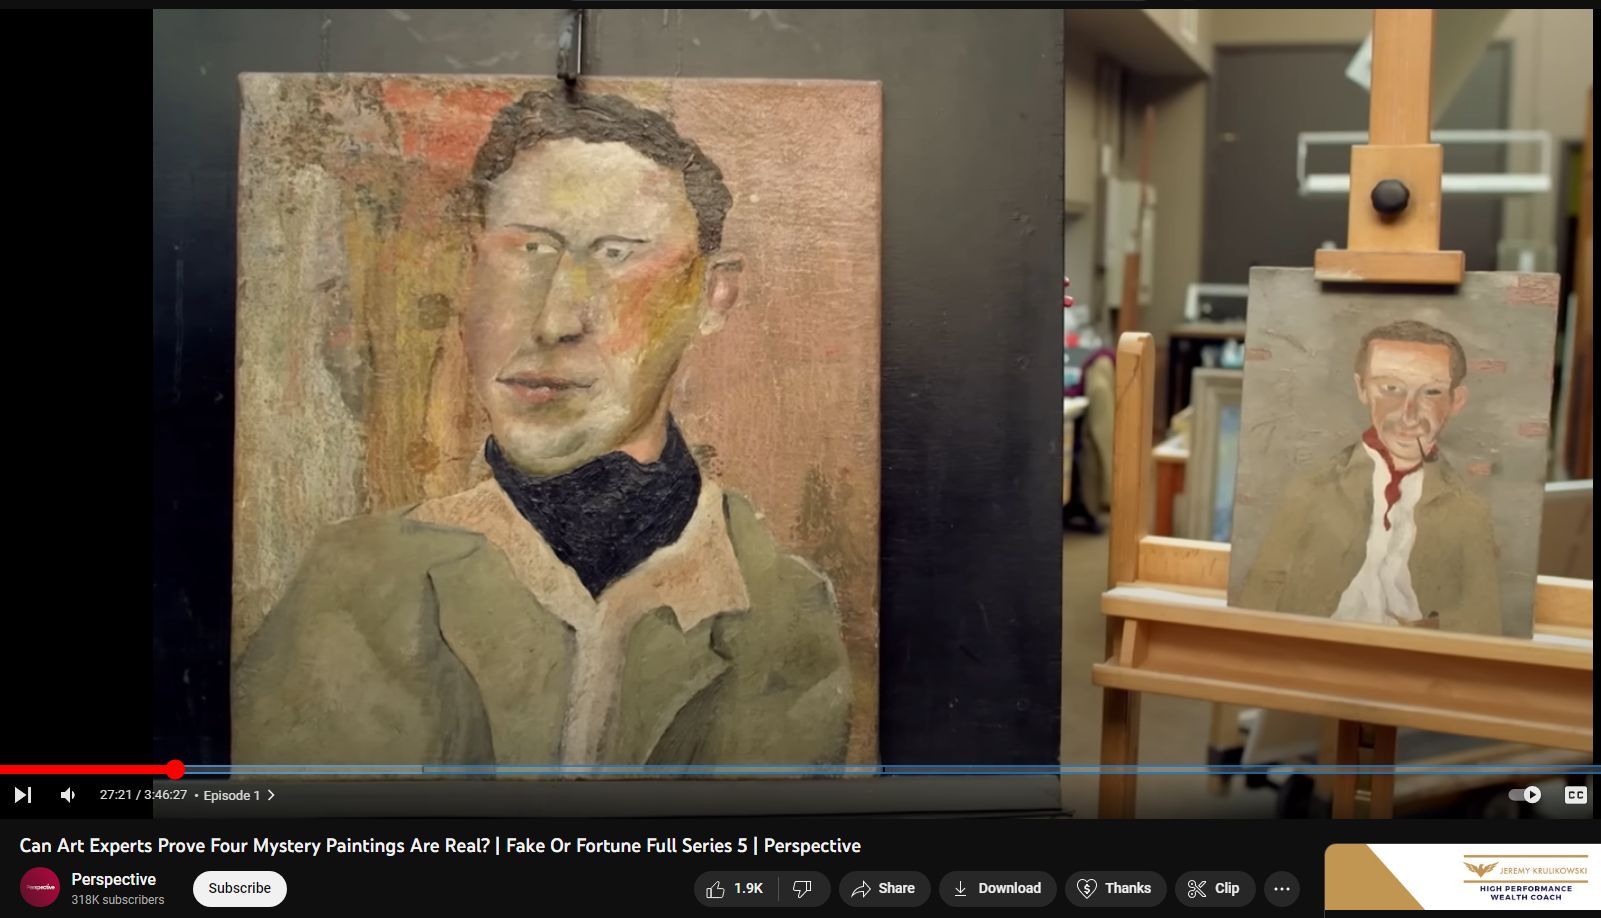Image resolution: width=1601 pixels, height=918 pixels.
Task: Visit the Jeremy Krulikowski ad banner
Action: (x=1462, y=878)
